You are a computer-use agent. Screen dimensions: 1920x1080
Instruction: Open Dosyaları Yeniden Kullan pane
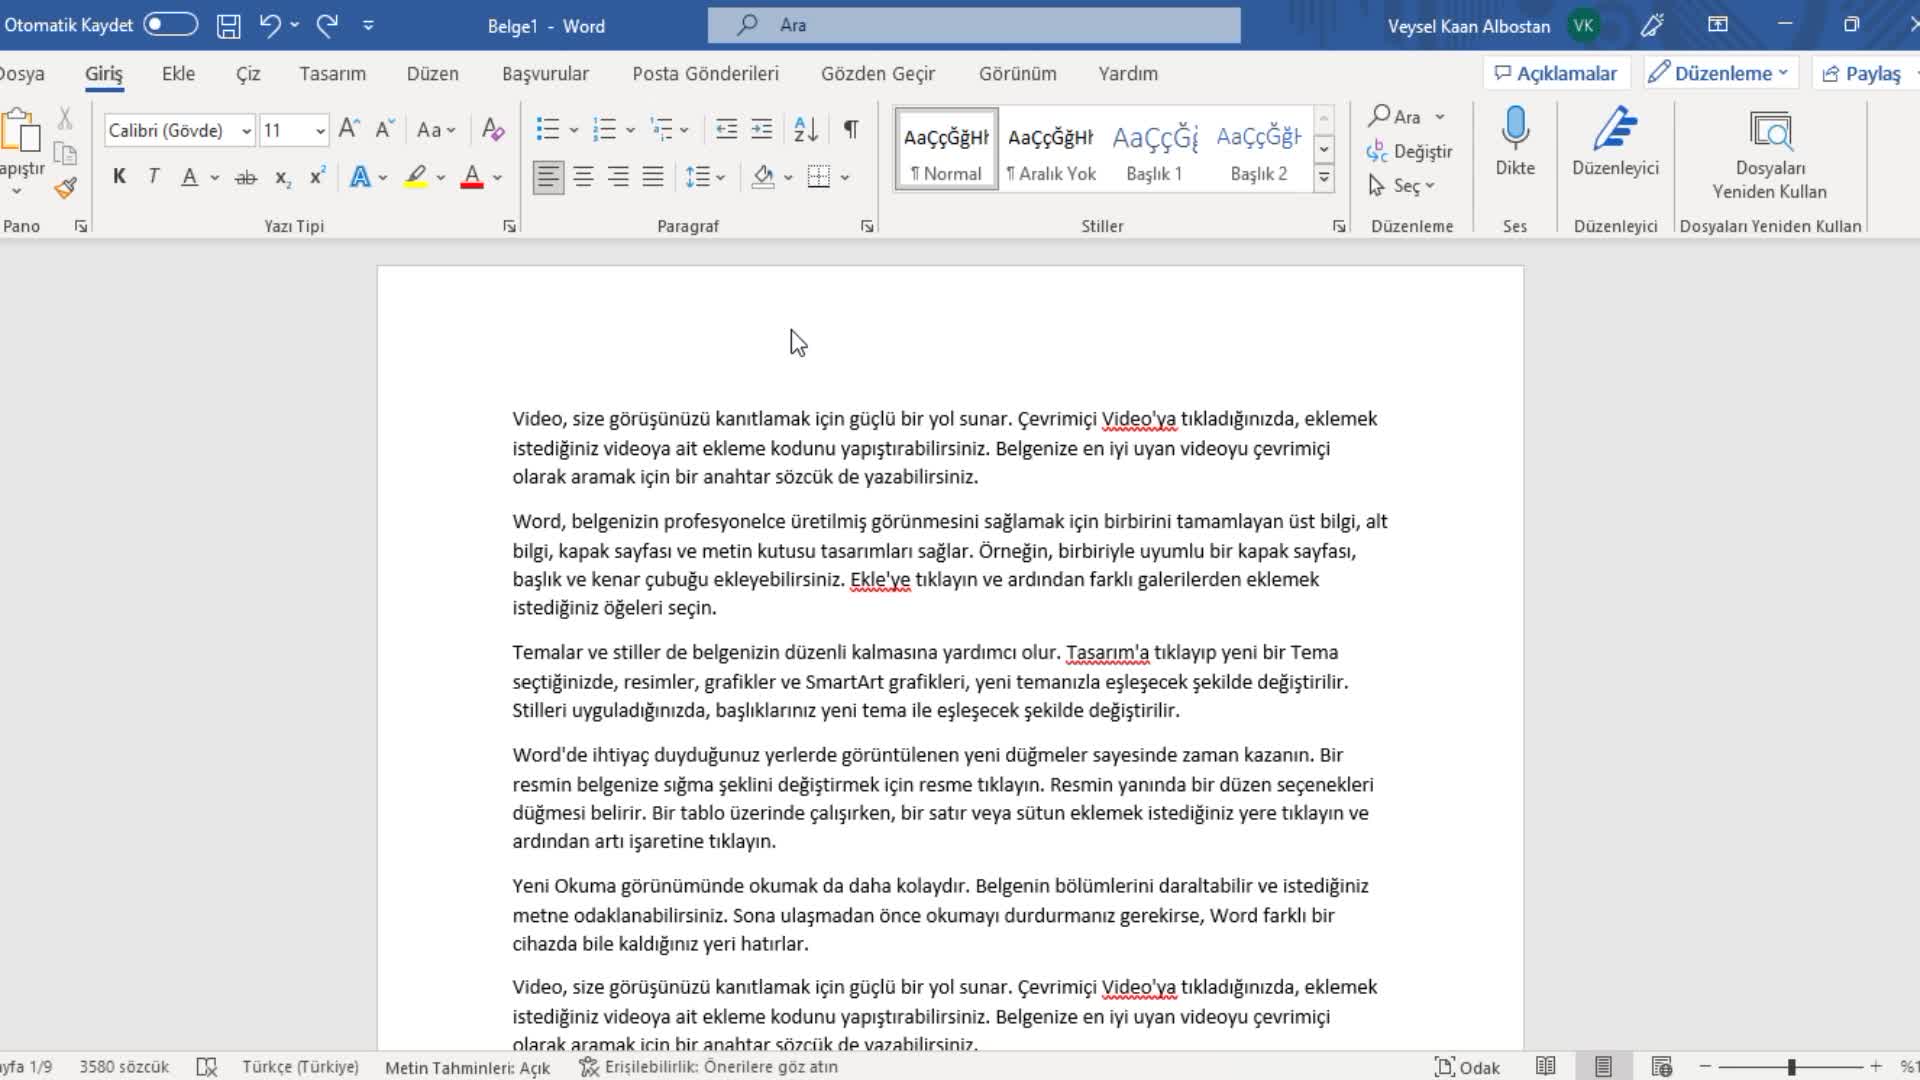point(1769,155)
